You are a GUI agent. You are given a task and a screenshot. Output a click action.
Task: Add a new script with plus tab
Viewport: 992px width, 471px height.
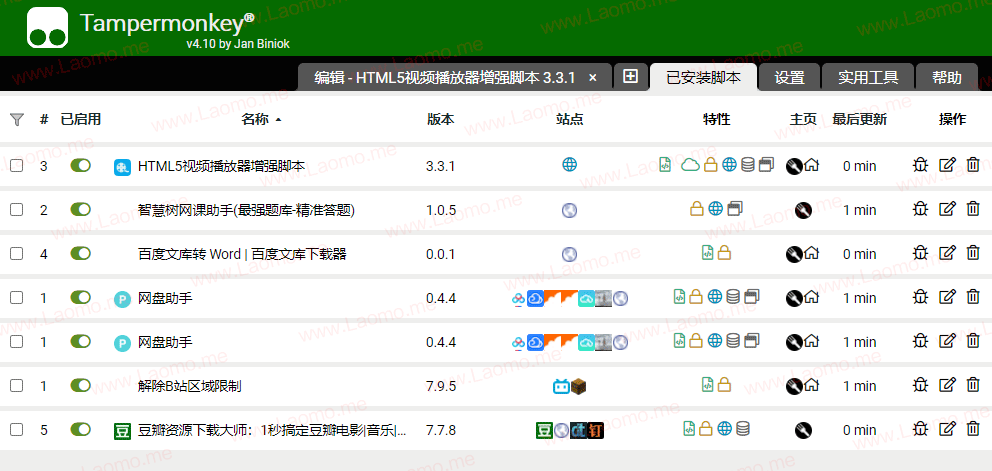[x=630, y=77]
